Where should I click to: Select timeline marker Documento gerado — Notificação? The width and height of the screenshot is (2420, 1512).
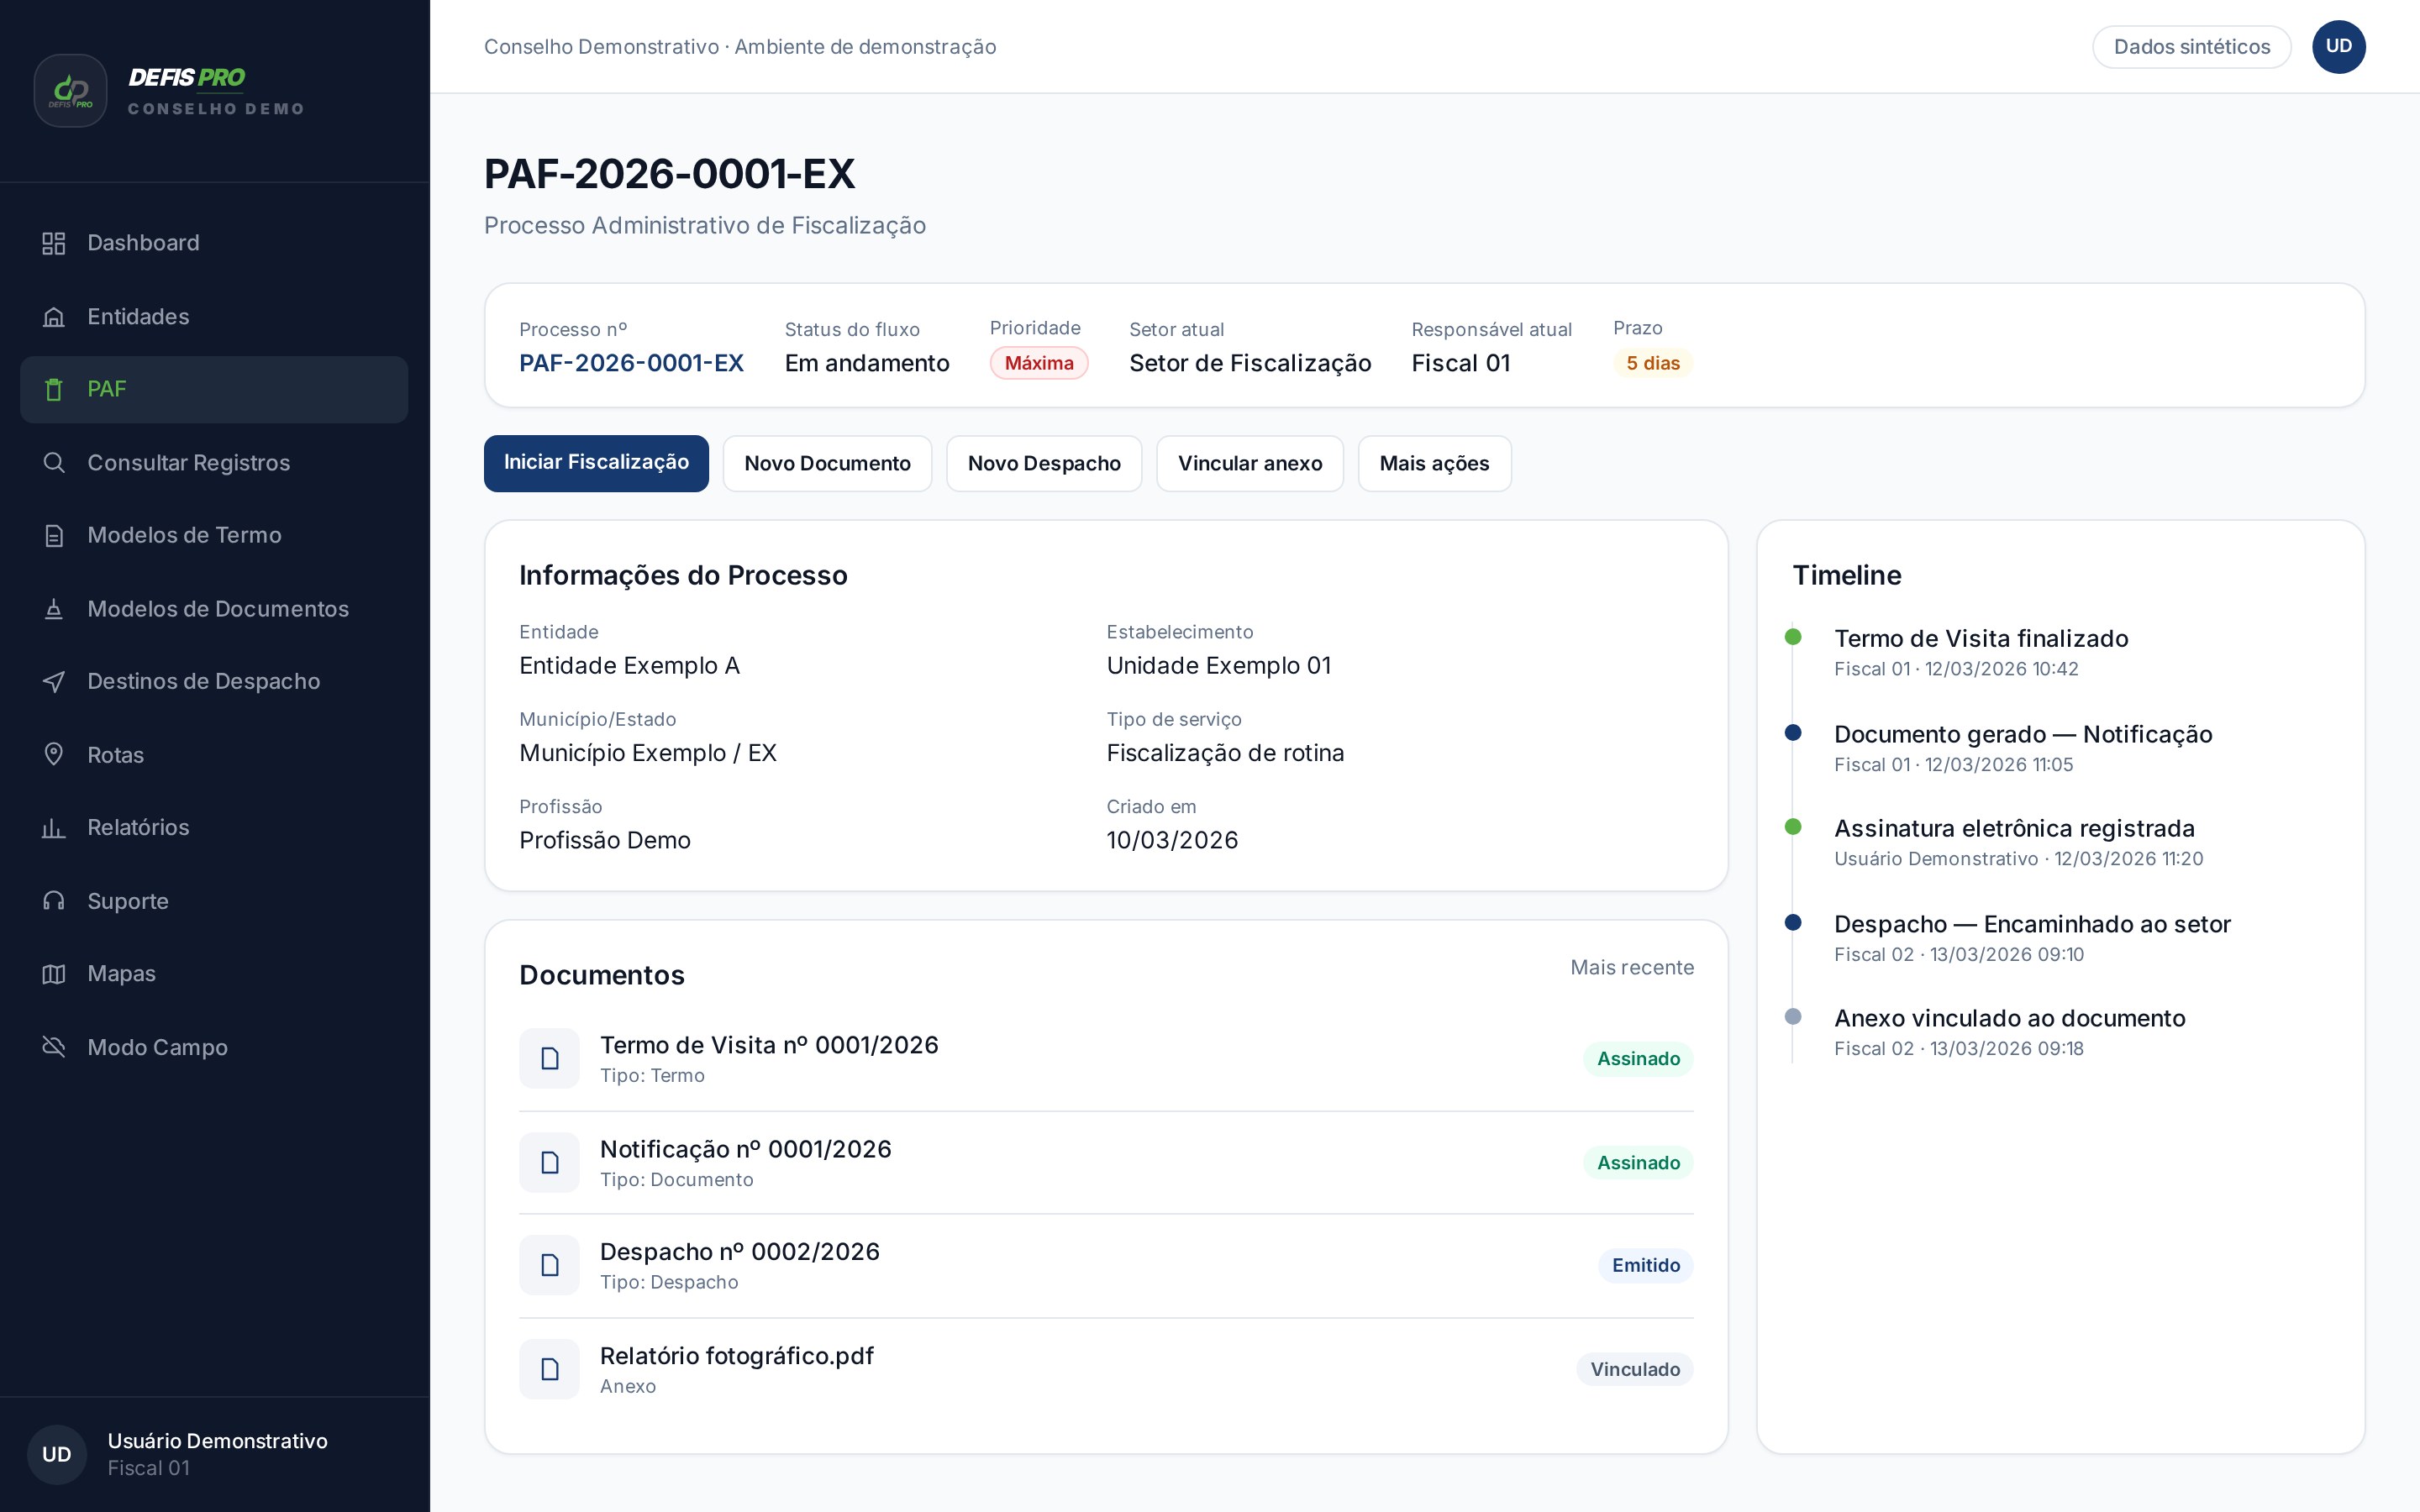click(x=1793, y=733)
